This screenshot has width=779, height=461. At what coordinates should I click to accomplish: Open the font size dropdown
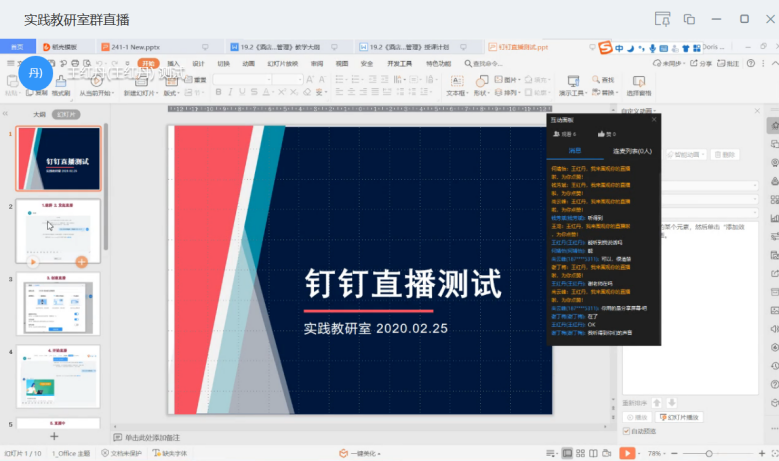(300, 79)
